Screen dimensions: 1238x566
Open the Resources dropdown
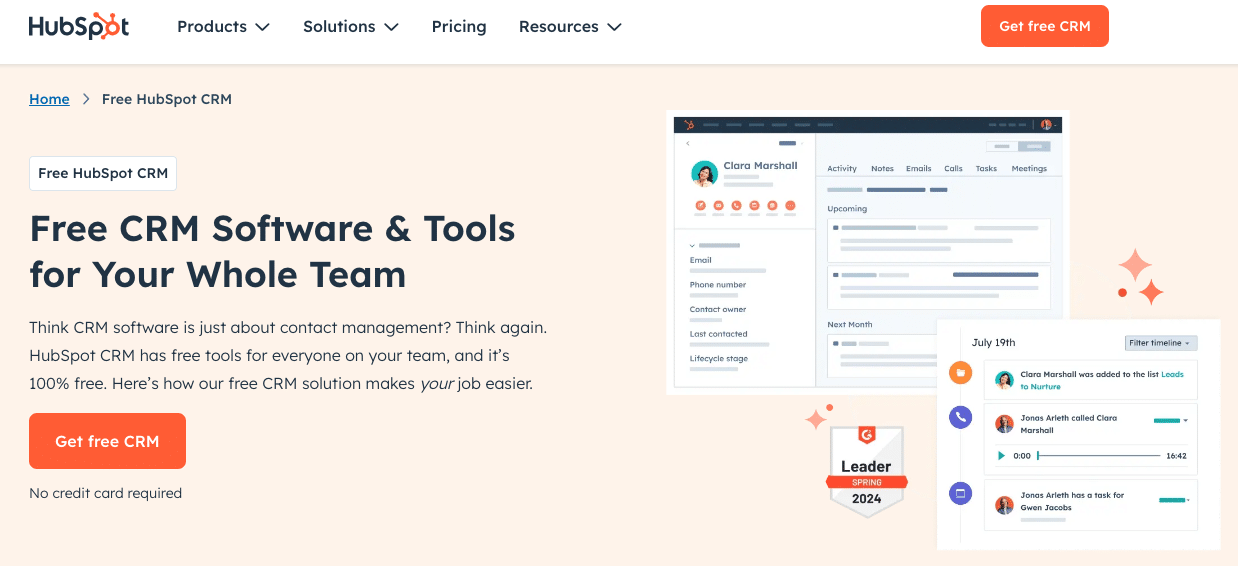pyautogui.click(x=569, y=27)
